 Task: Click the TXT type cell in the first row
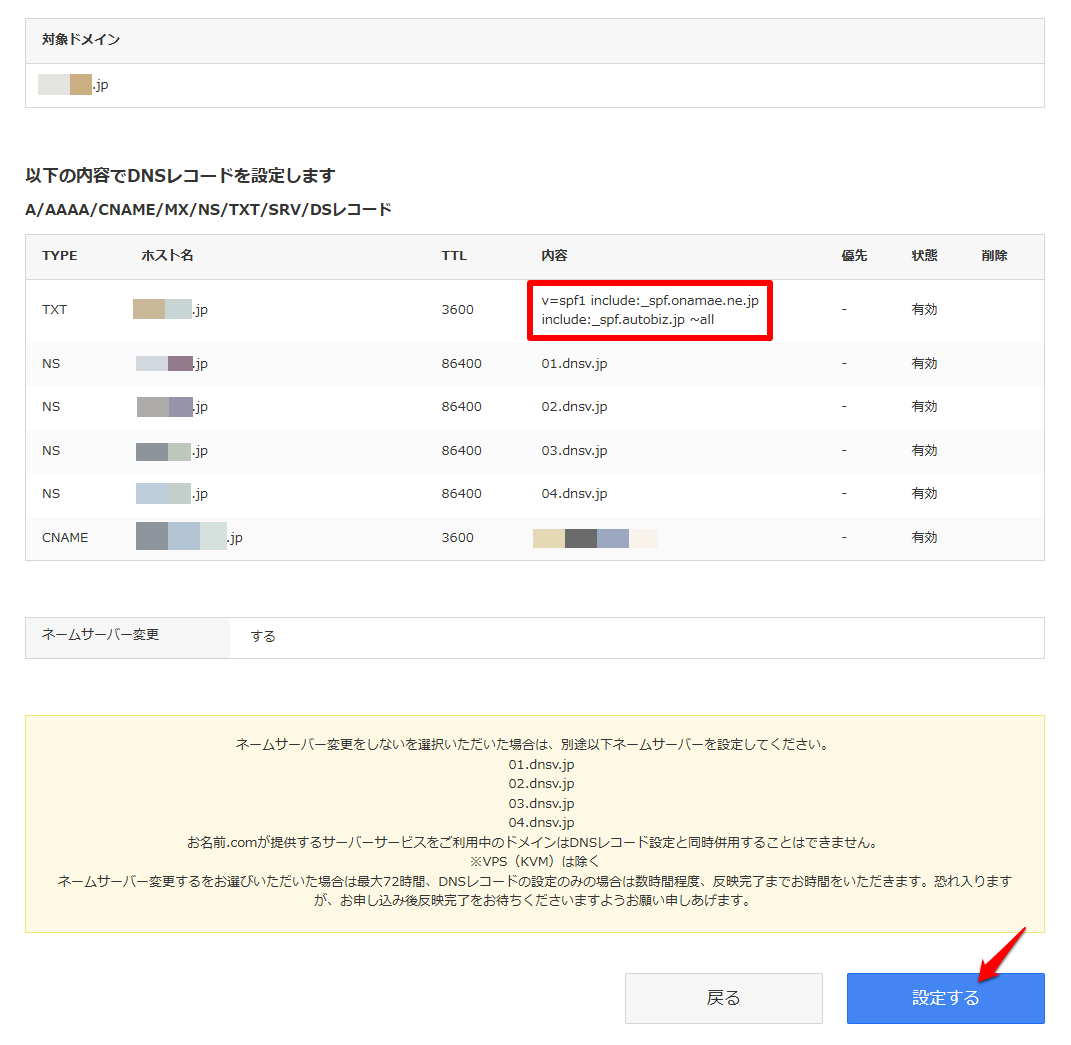pos(54,310)
